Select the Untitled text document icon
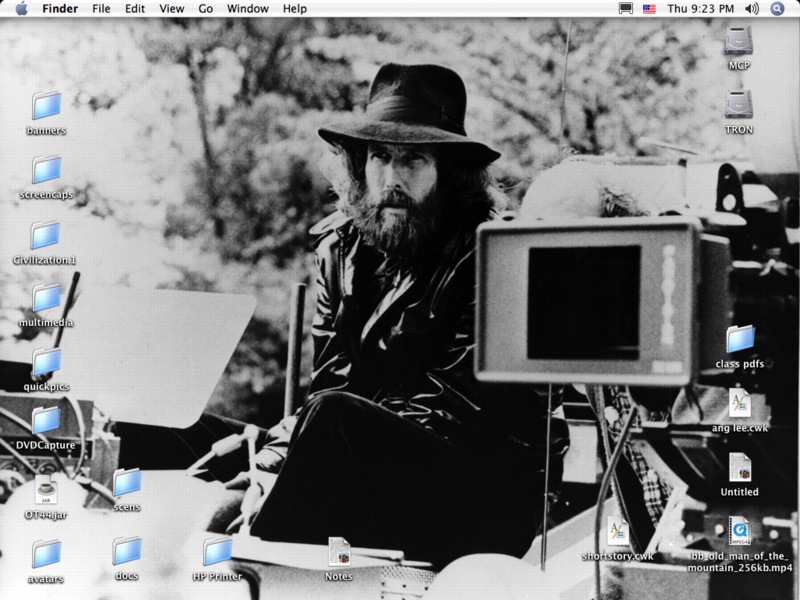 click(740, 467)
